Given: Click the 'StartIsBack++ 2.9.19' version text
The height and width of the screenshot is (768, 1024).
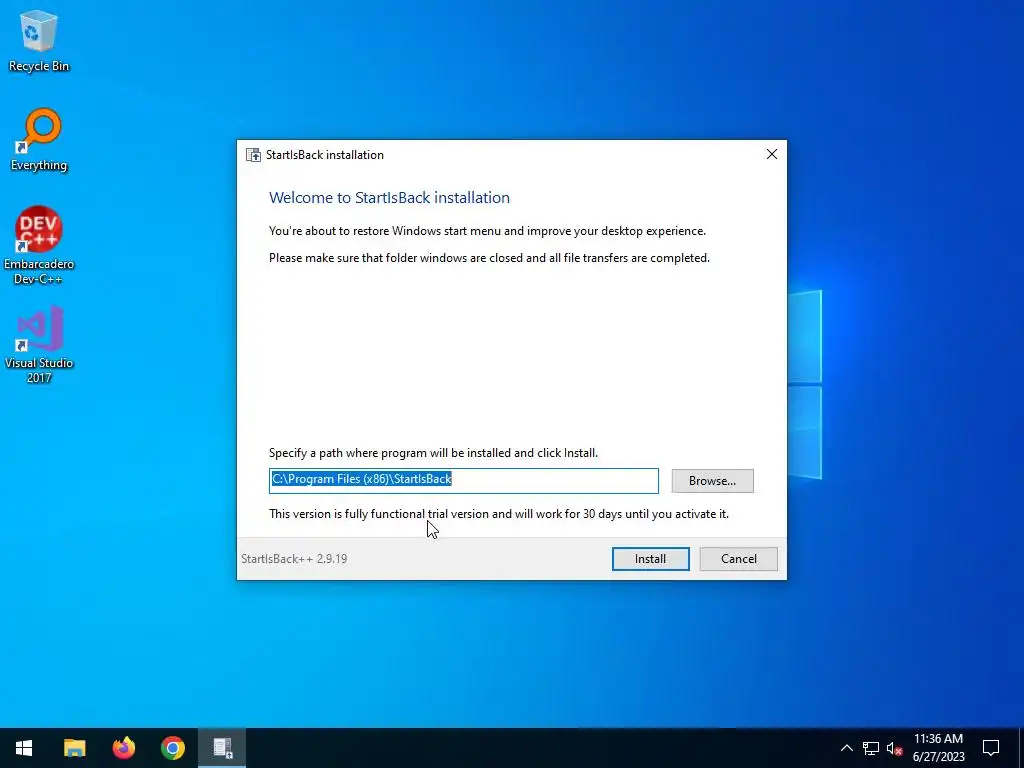Looking at the screenshot, I should (x=294, y=559).
